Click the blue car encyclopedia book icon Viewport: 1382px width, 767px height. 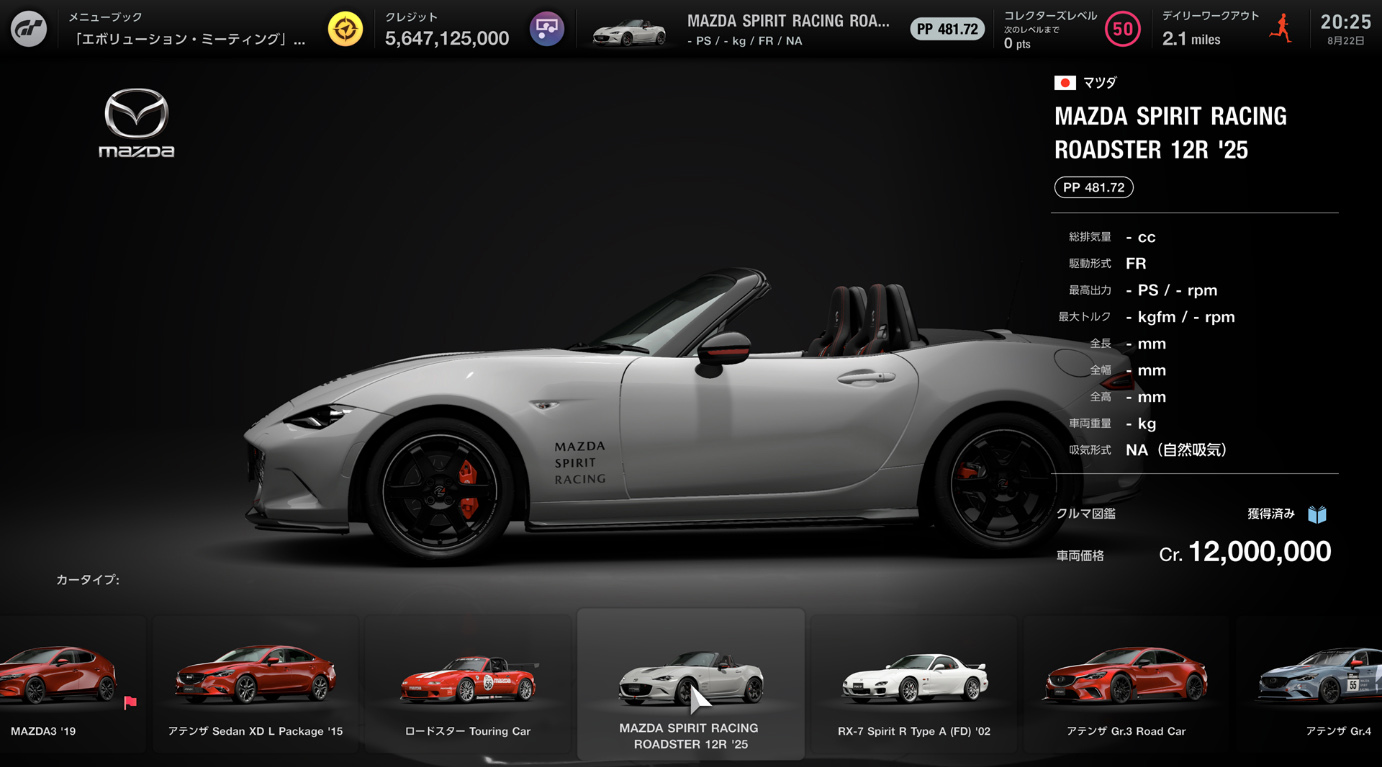[1317, 514]
